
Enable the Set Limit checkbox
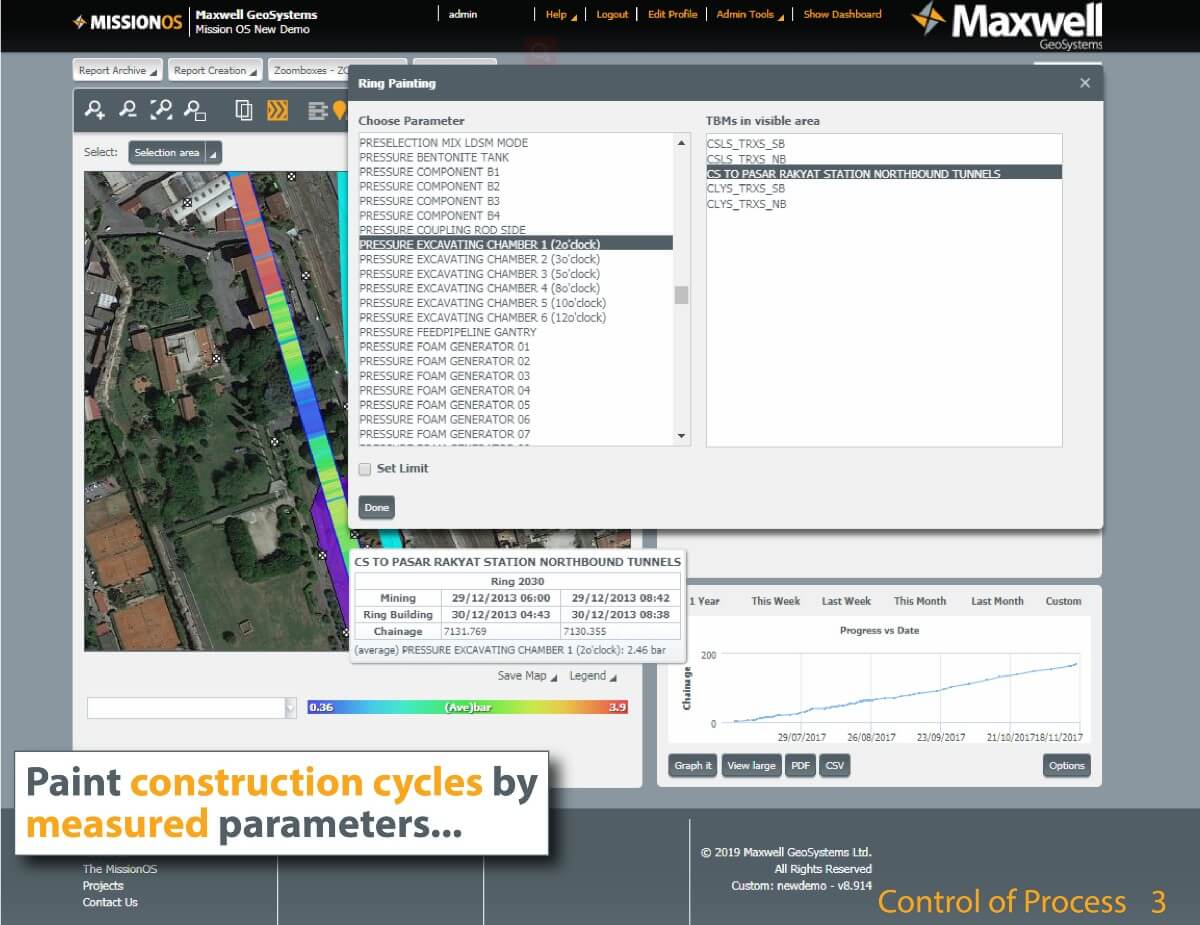365,468
